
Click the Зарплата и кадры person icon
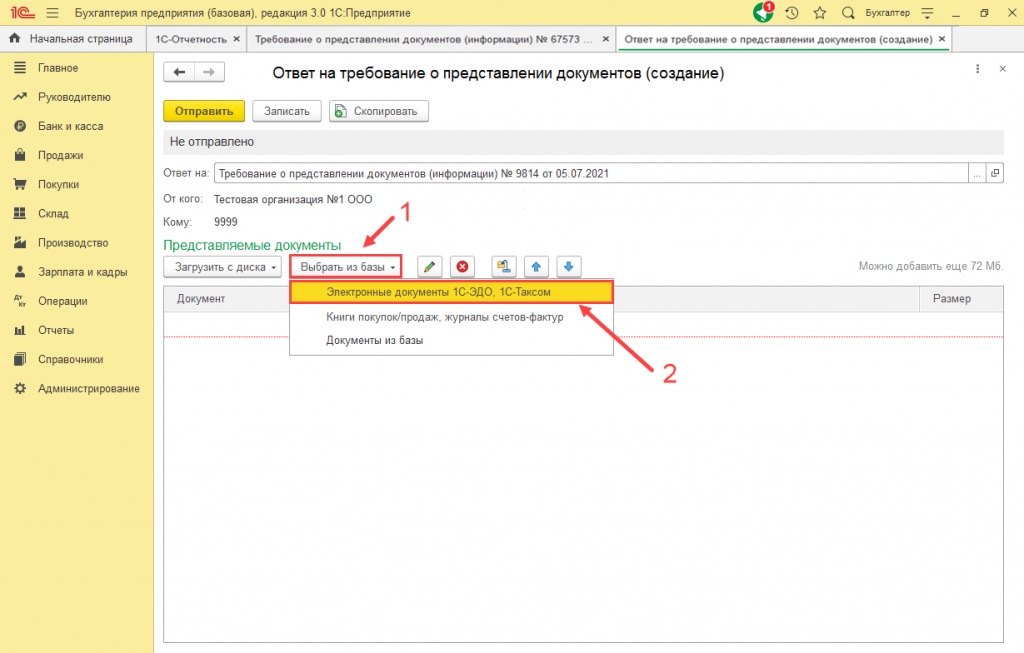point(20,272)
